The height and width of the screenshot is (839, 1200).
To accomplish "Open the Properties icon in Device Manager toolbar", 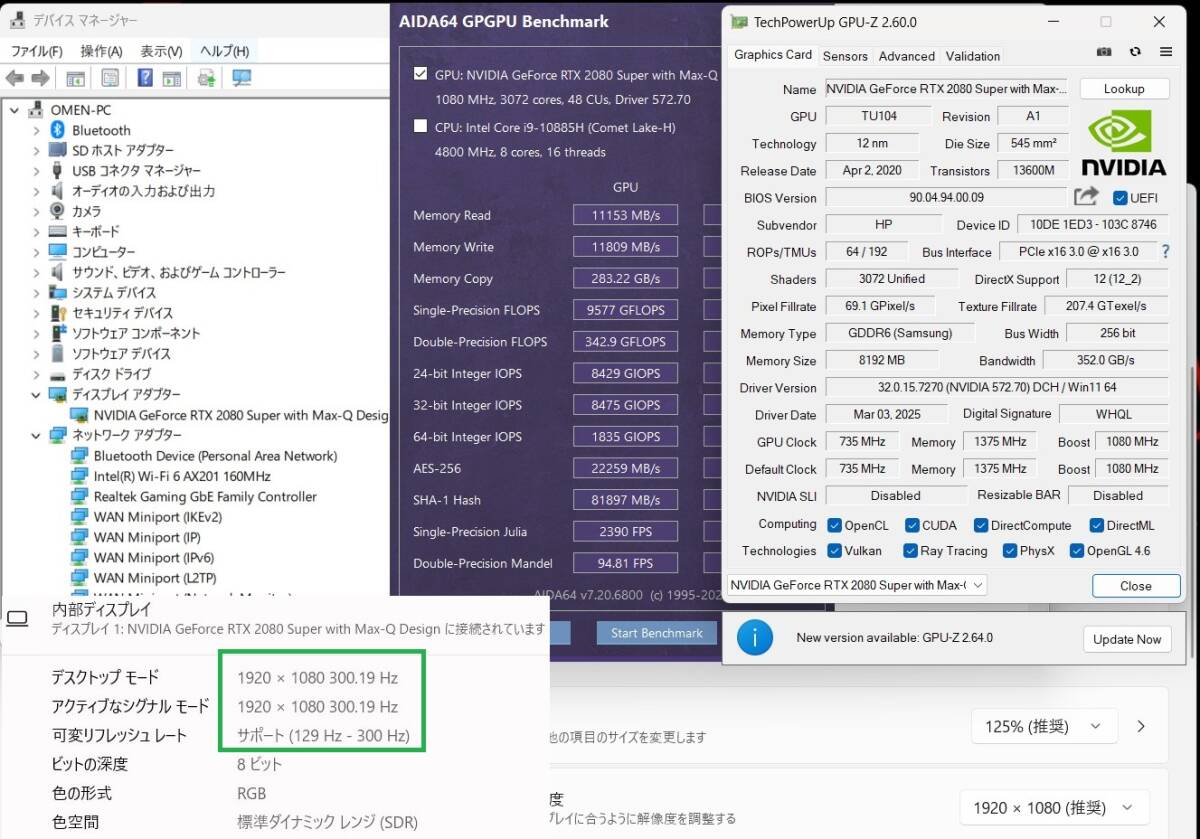I will [110, 78].
